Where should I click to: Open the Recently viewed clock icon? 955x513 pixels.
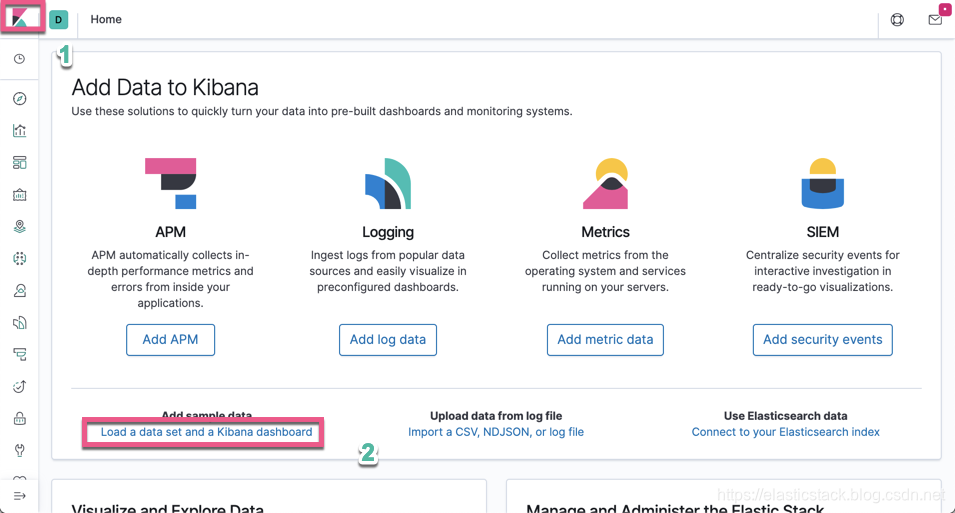(19, 59)
